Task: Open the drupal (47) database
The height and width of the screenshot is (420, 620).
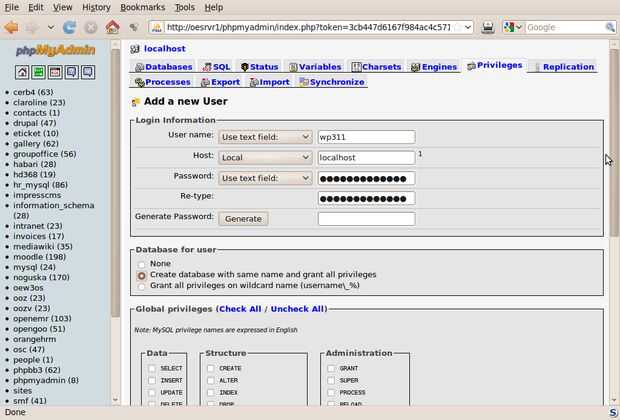Action: tap(34, 123)
